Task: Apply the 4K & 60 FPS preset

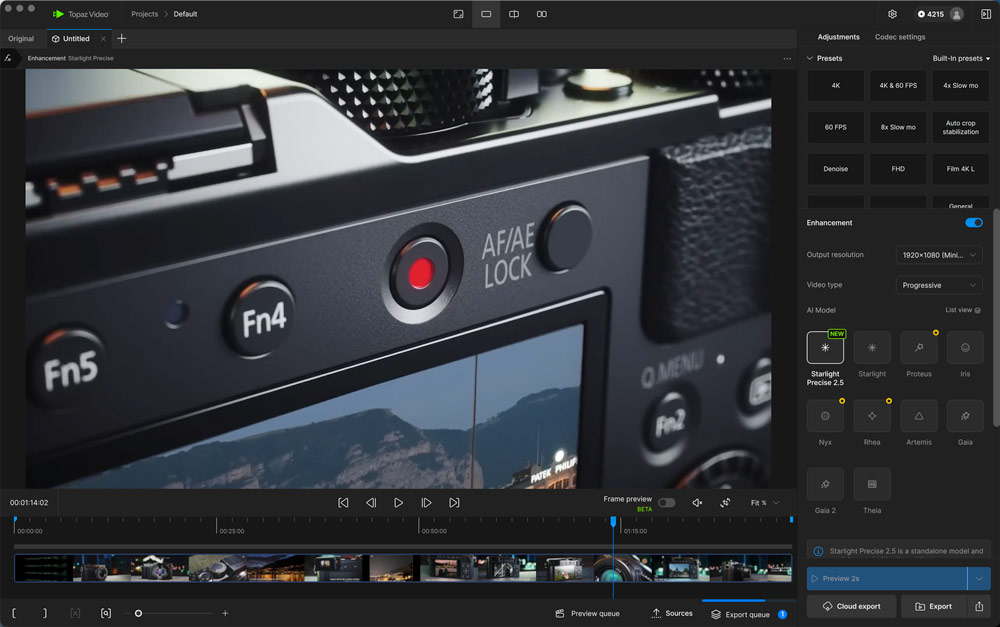Action: pyautogui.click(x=898, y=85)
